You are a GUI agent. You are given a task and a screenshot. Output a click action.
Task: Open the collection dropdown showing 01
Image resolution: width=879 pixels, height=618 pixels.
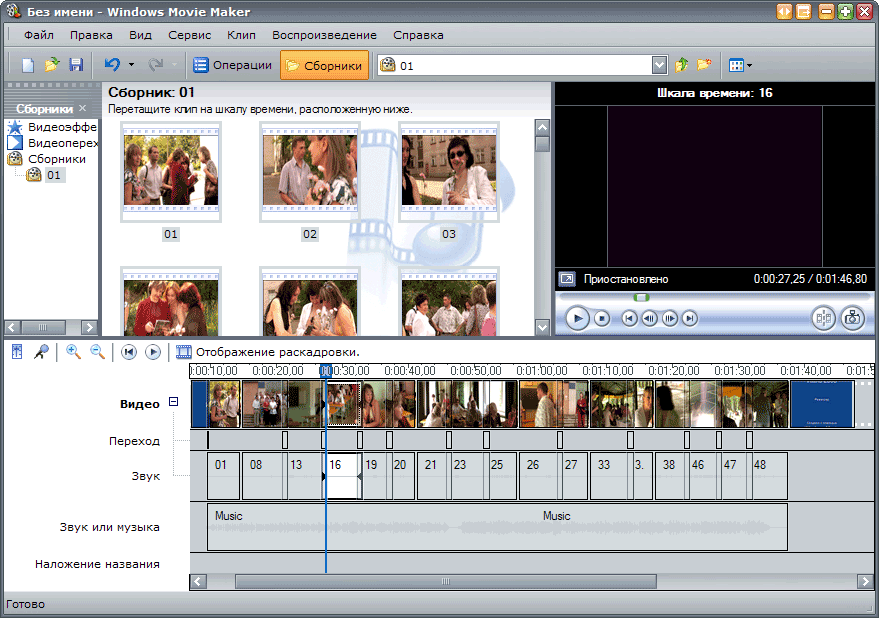tap(659, 65)
